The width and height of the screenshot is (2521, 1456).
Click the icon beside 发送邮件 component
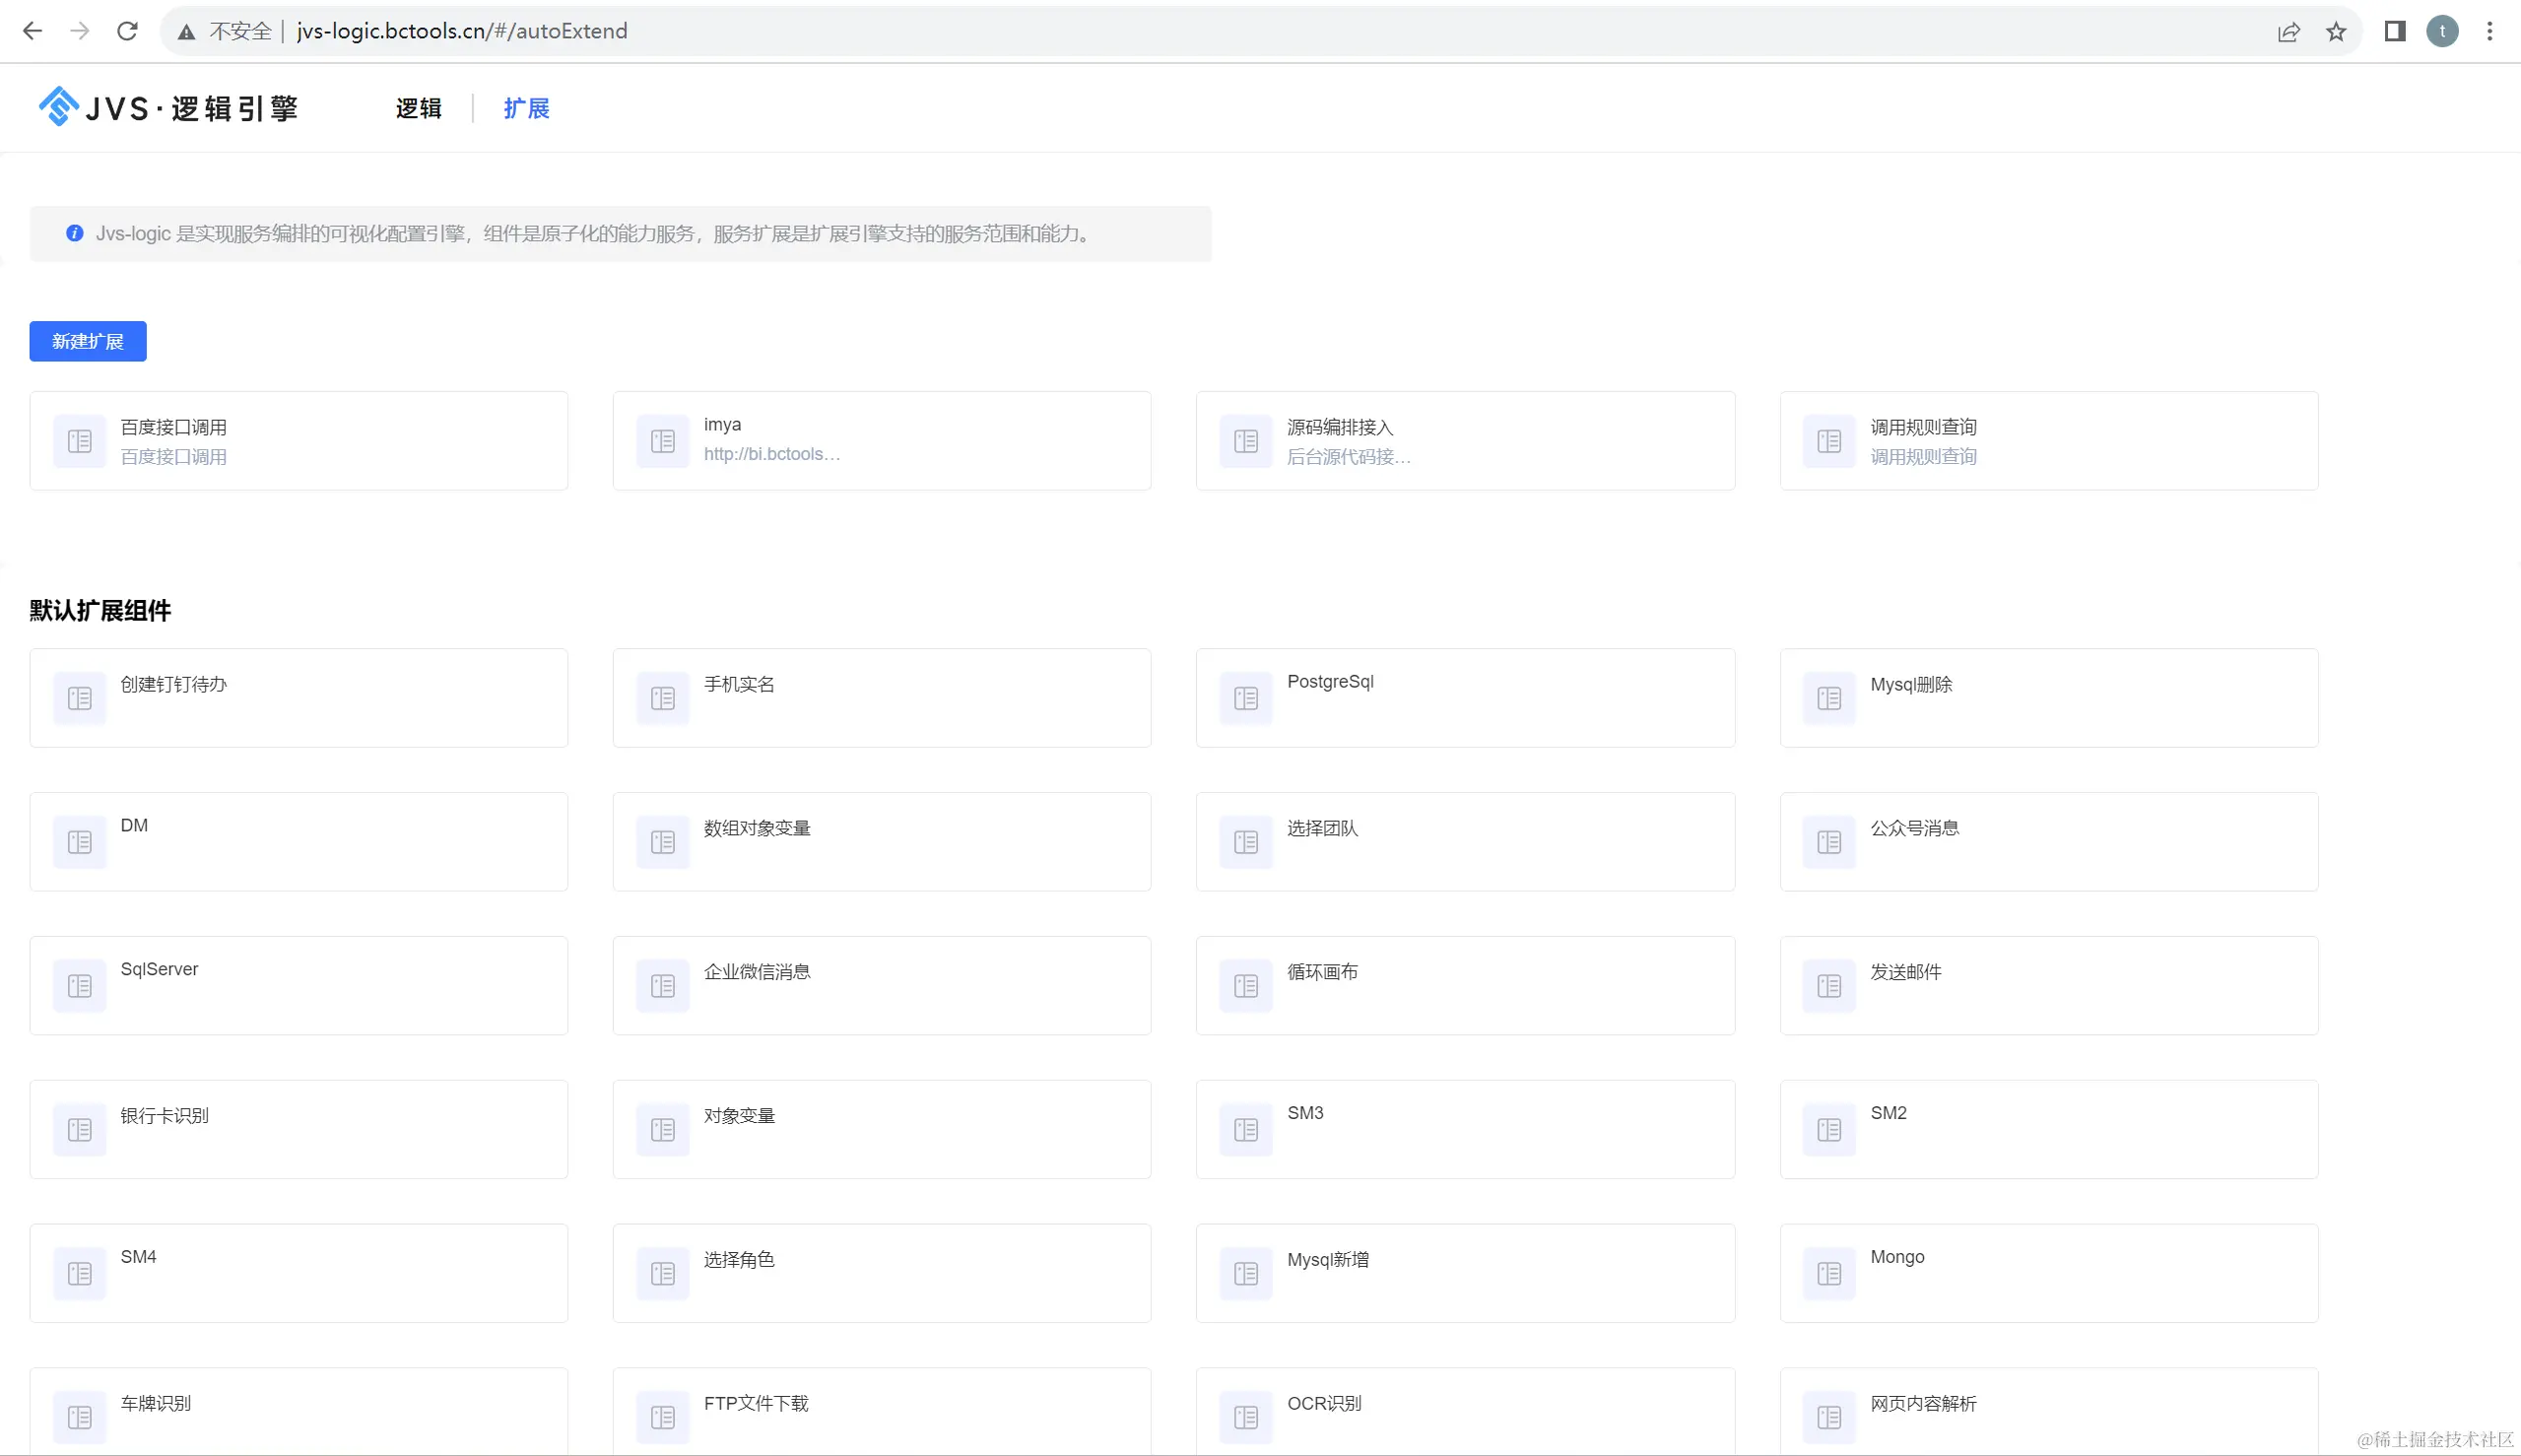[1828, 986]
